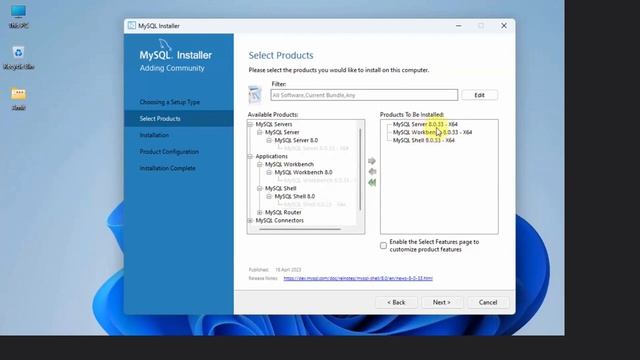Click the Applications tree label

click(x=271, y=156)
